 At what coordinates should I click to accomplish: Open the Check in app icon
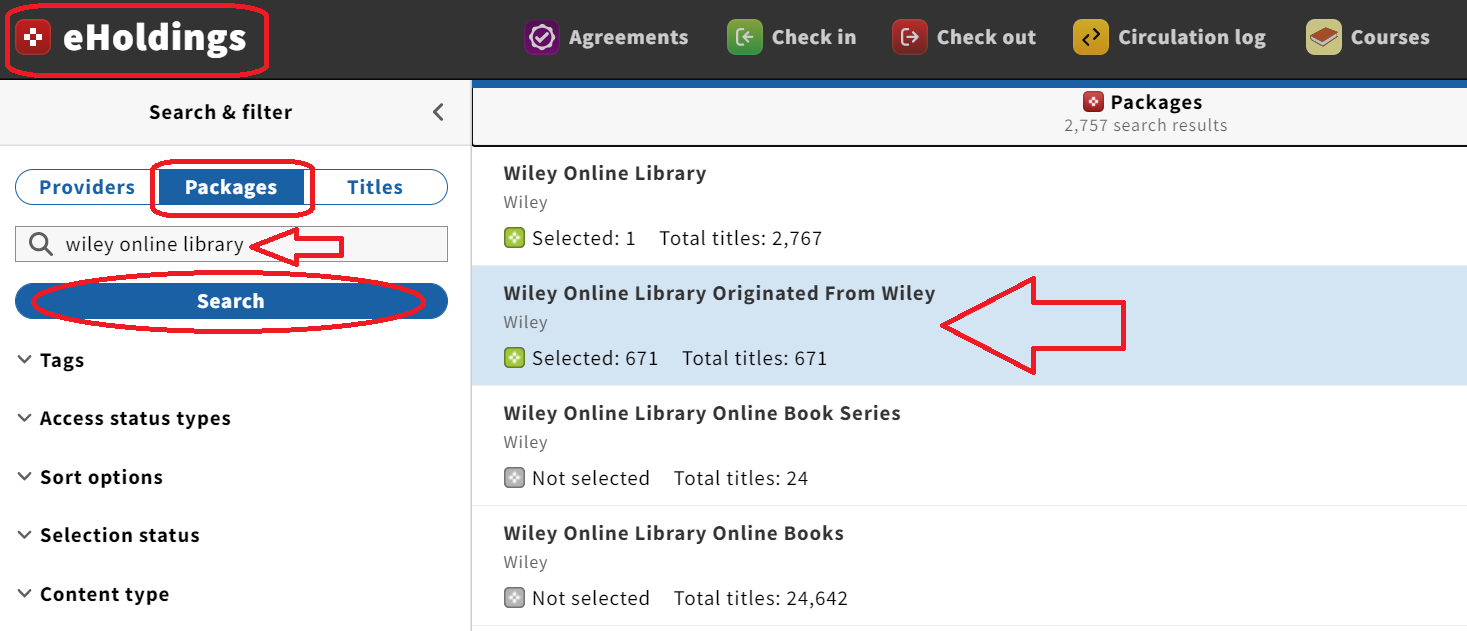pyautogui.click(x=744, y=38)
